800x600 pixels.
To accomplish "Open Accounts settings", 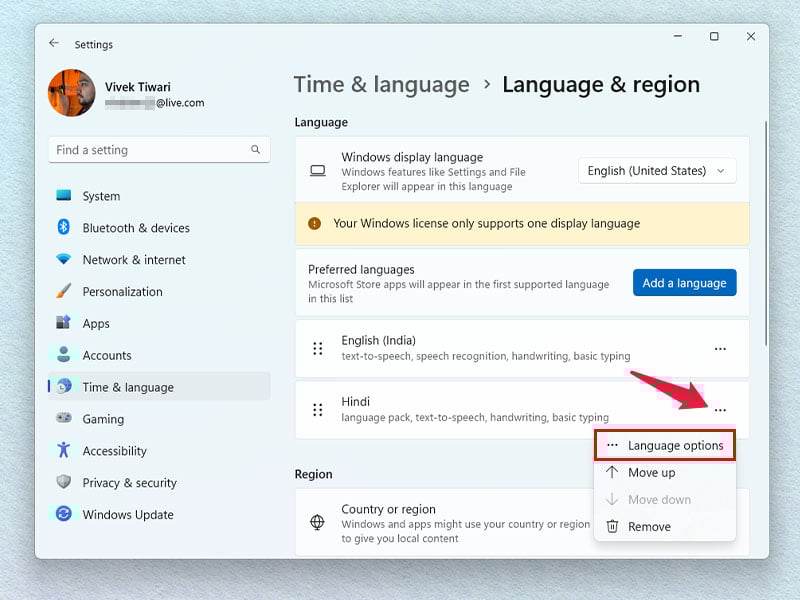I will [x=108, y=355].
